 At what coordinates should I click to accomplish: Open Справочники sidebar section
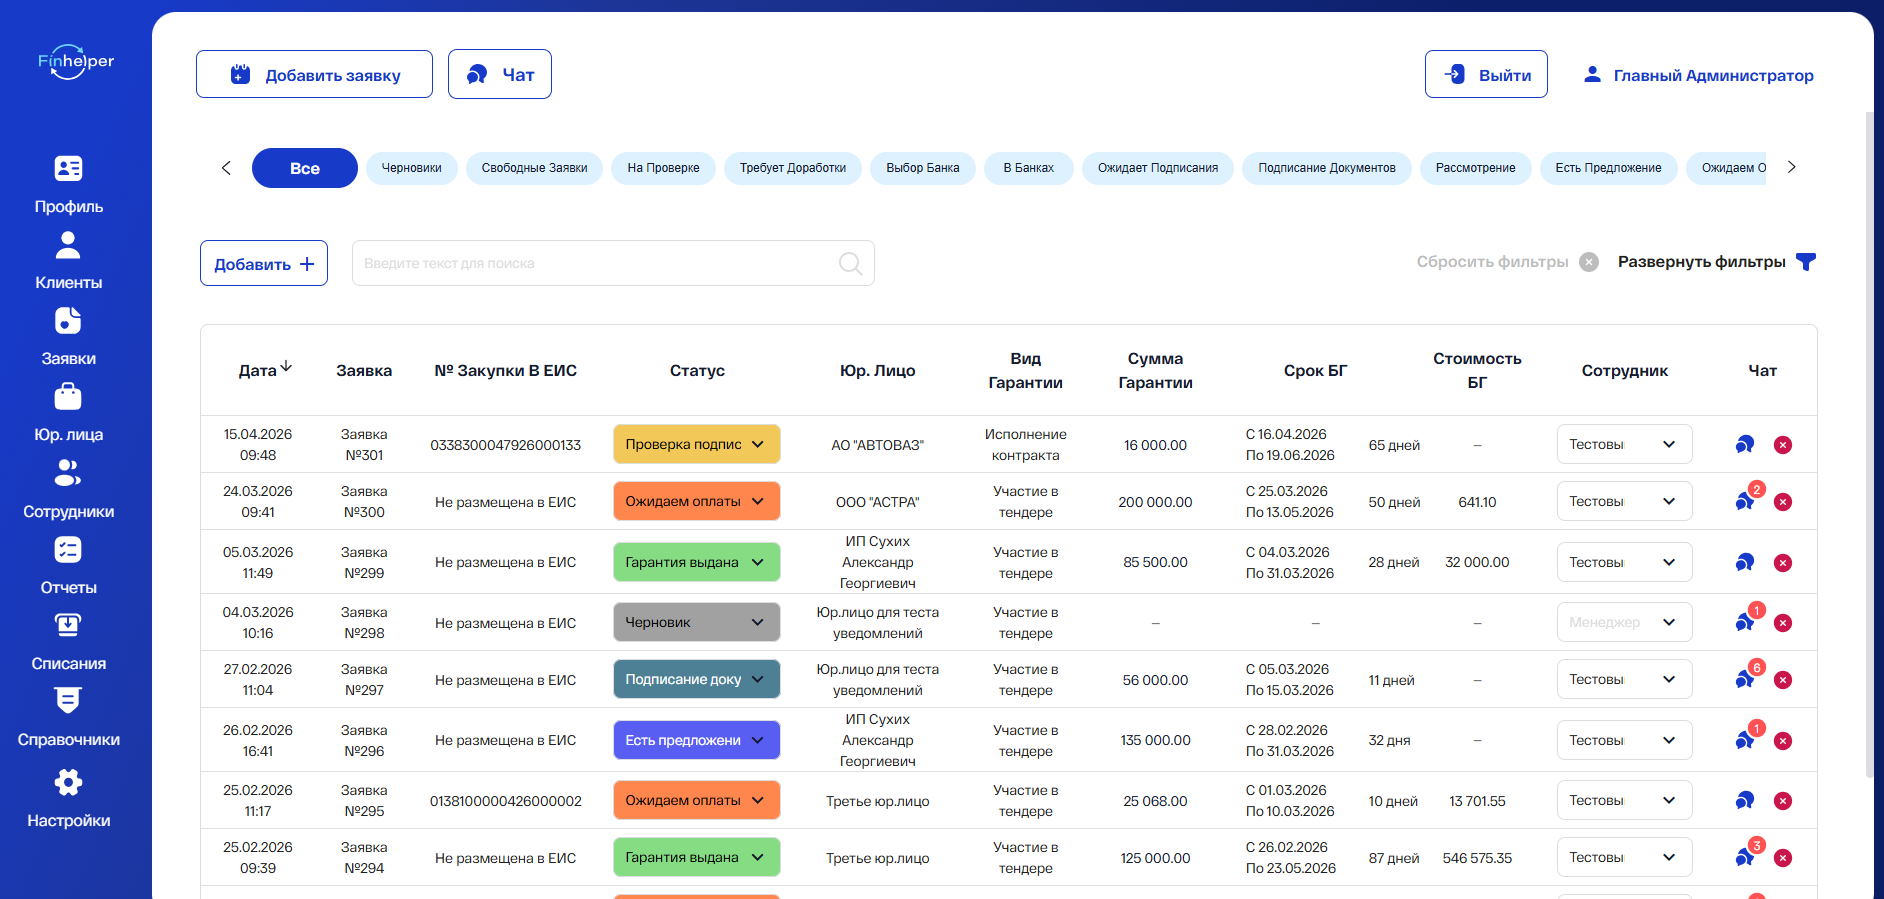click(68, 718)
